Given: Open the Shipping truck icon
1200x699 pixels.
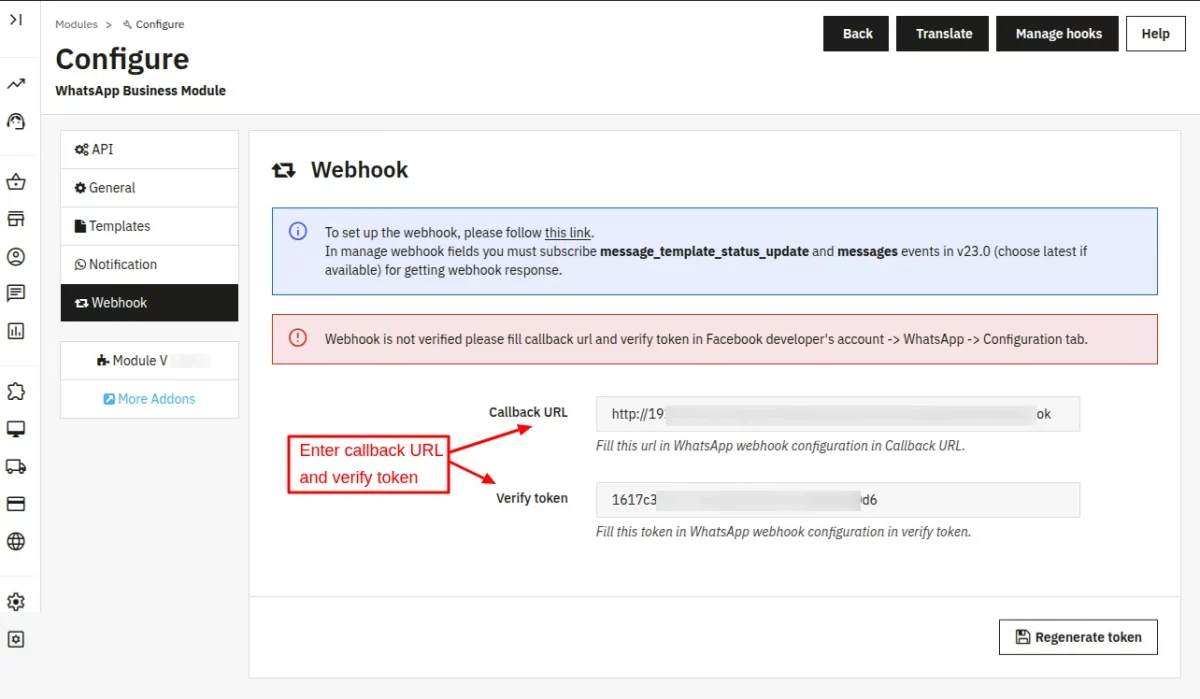Looking at the screenshot, I should click(x=17, y=465).
